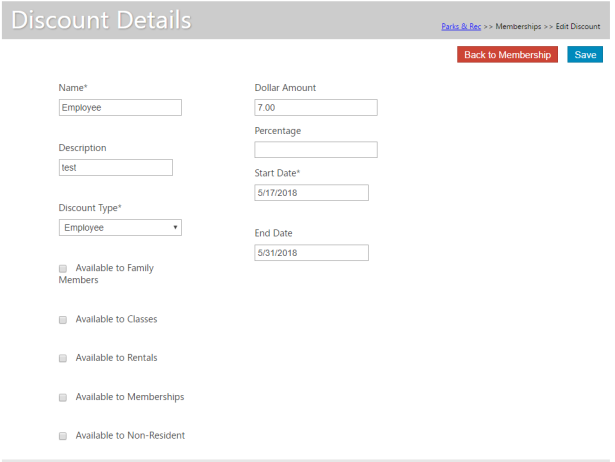Select the End Date field with 5/31/2018

311,253
